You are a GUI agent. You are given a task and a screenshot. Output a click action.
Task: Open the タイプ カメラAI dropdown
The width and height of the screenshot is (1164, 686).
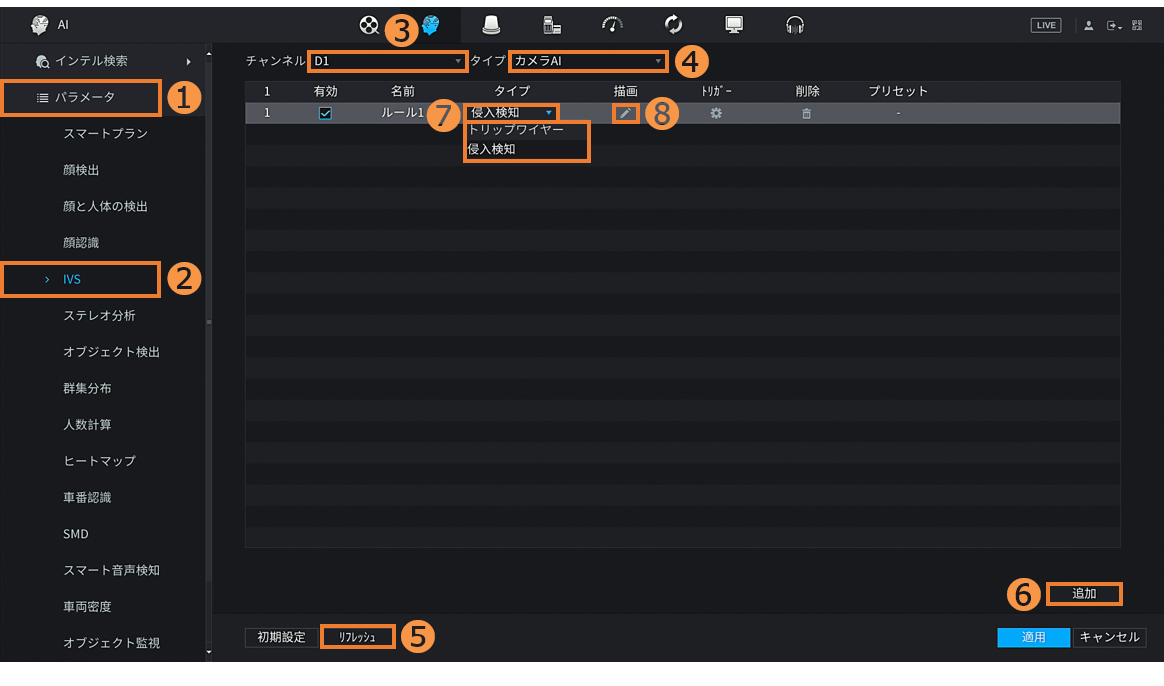tap(587, 61)
